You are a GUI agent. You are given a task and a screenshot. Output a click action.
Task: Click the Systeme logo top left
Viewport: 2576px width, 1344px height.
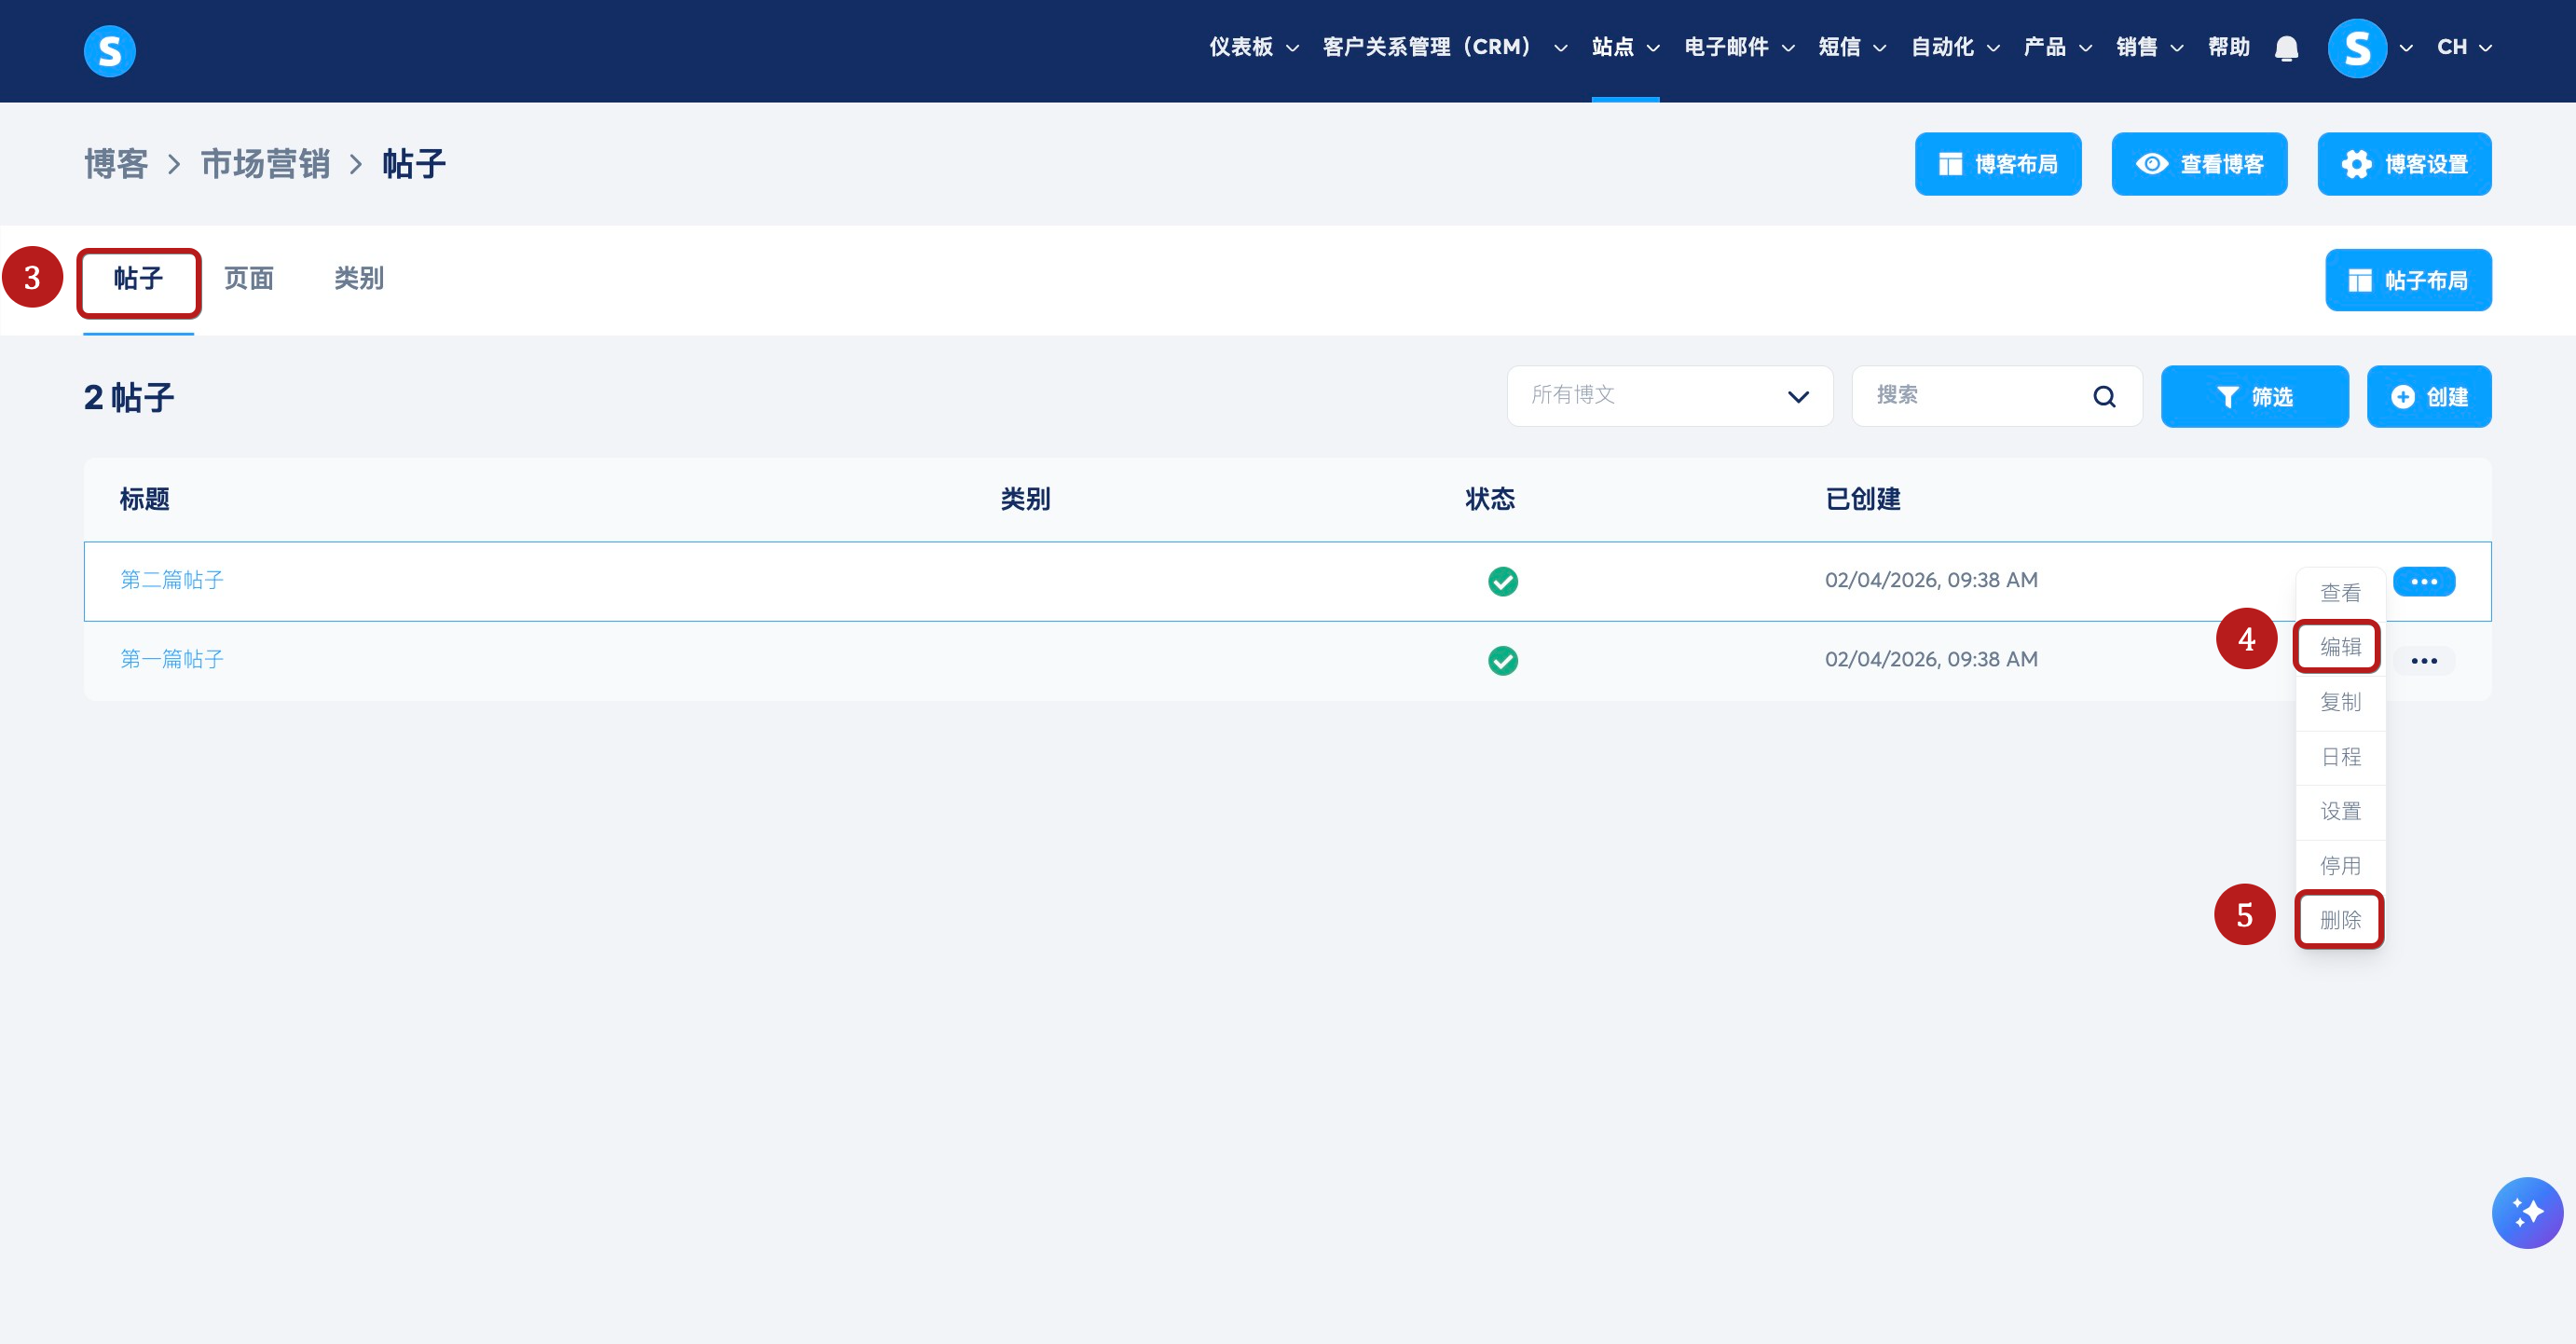(109, 50)
